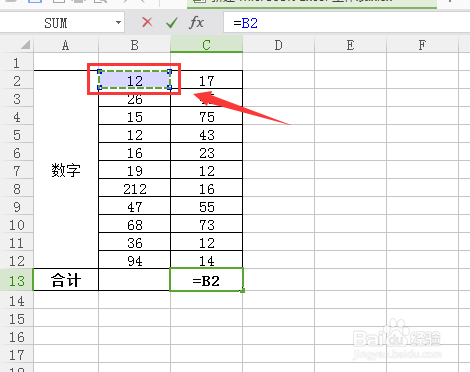This screenshot has width=470, height=372.
Task: Click cell B11 containing 36
Action: [135, 242]
